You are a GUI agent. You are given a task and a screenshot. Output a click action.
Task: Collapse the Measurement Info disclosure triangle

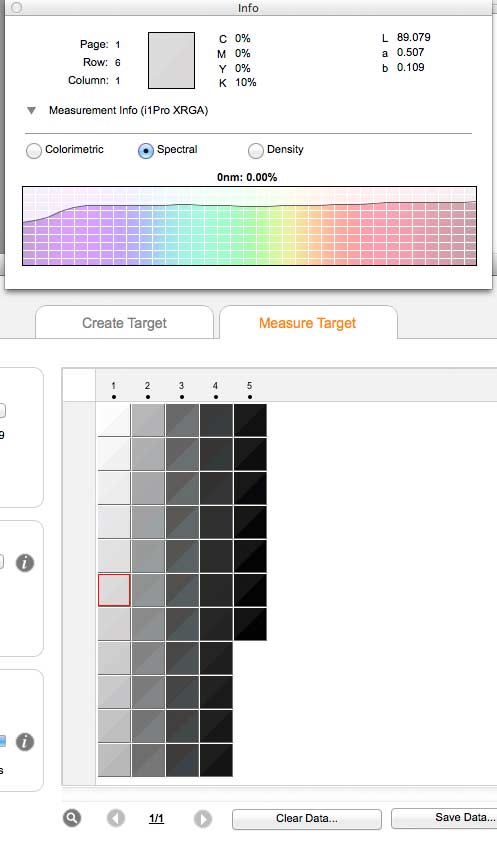pyautogui.click(x=32, y=111)
